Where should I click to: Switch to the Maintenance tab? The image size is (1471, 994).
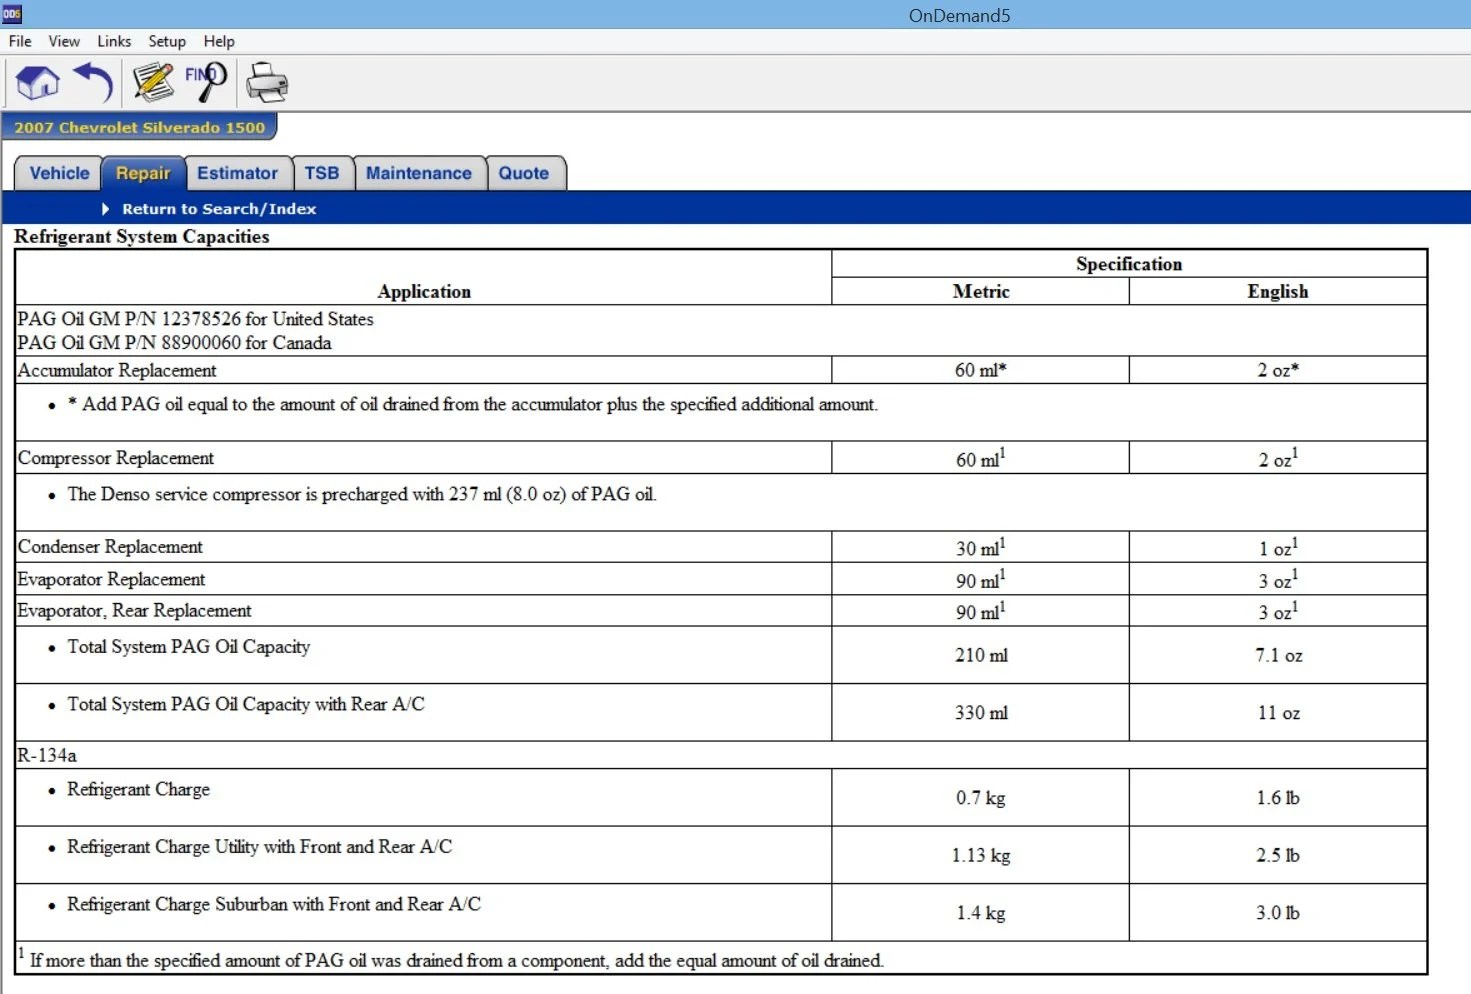(419, 173)
